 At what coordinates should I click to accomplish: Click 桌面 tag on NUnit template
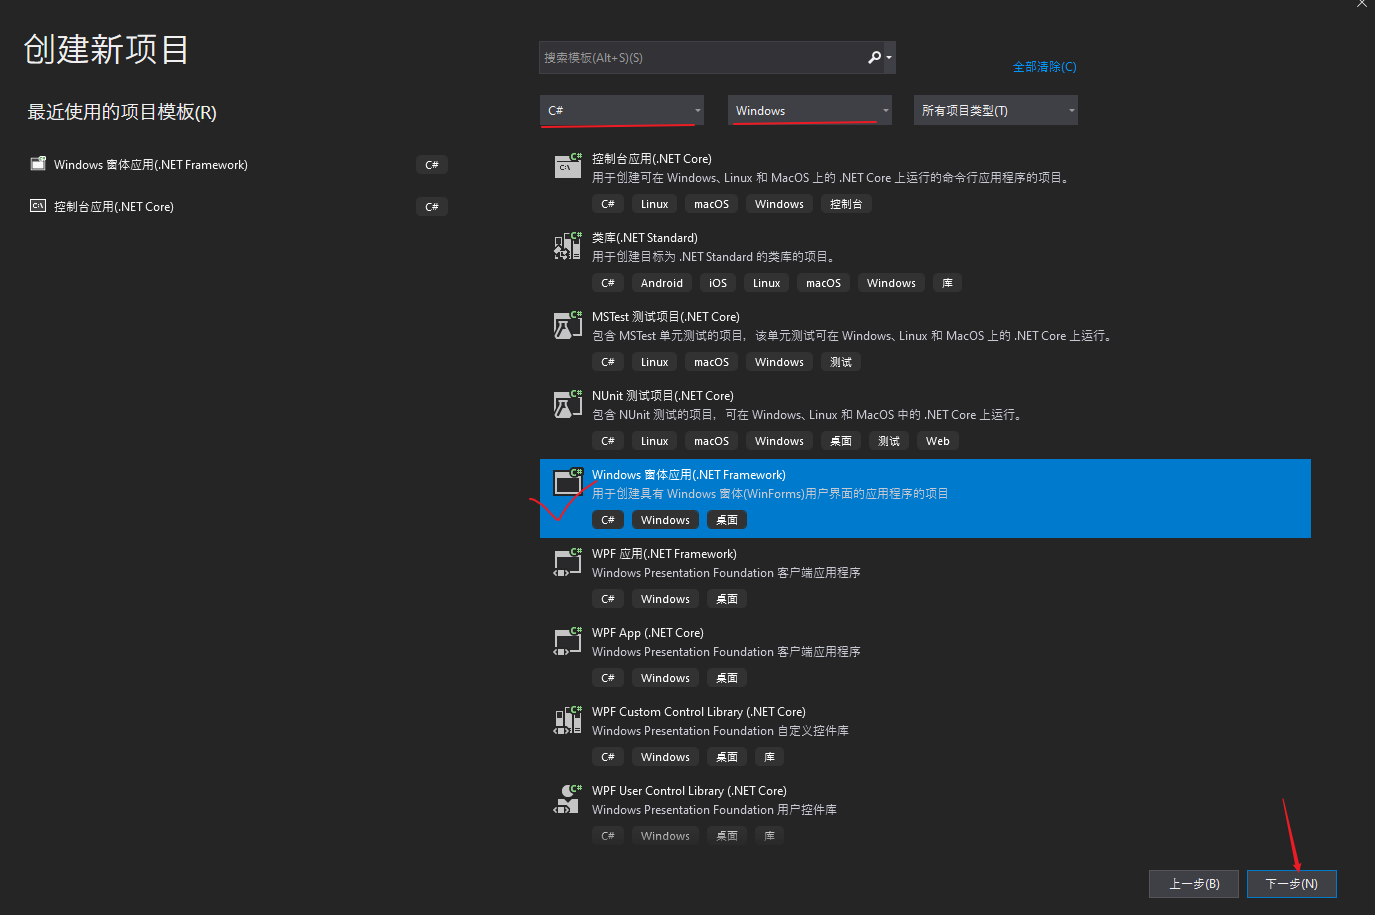click(841, 441)
